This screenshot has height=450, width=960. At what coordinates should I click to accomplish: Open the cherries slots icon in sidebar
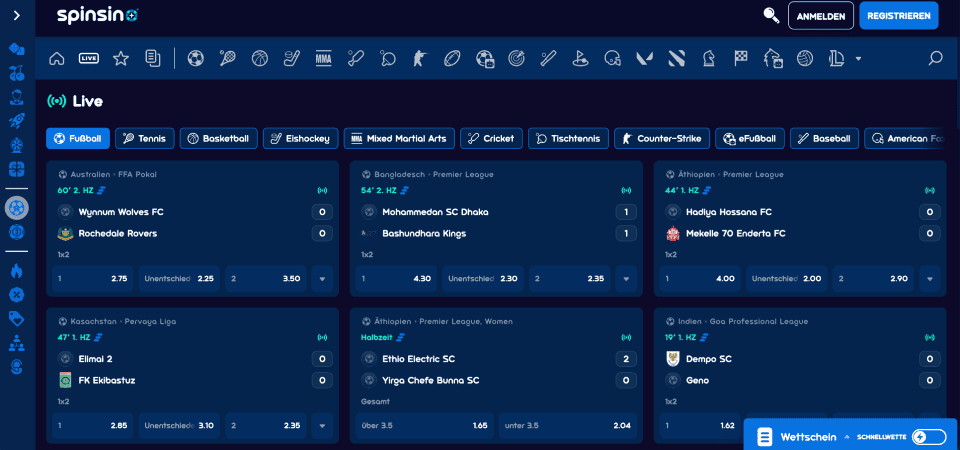(17, 73)
